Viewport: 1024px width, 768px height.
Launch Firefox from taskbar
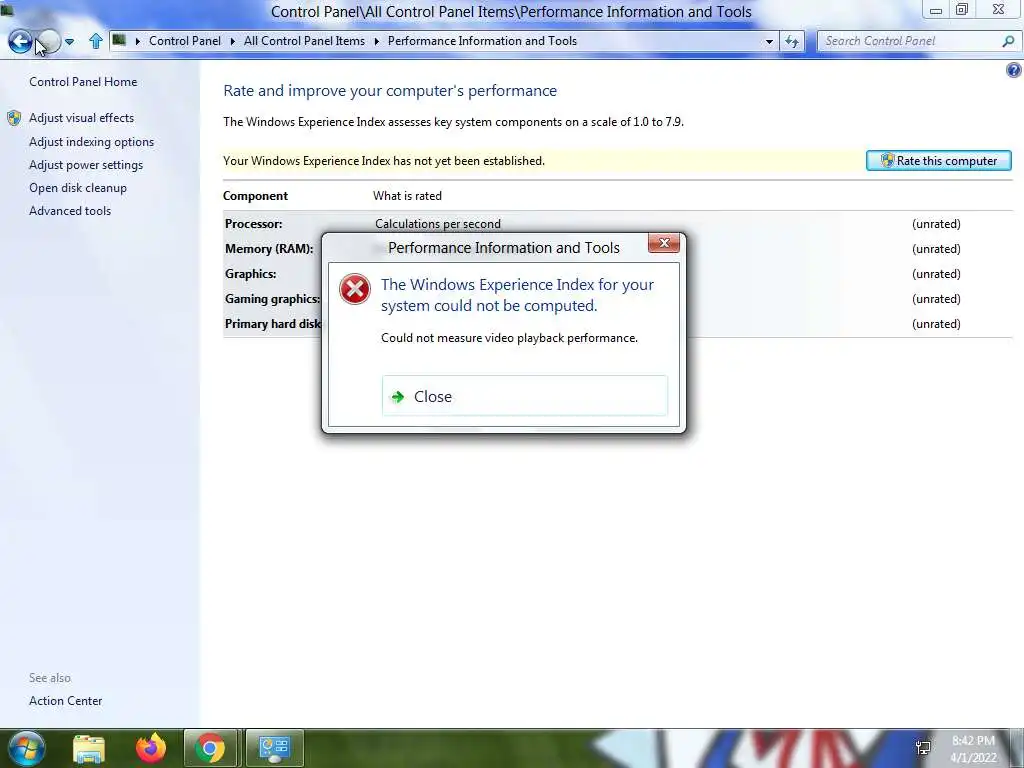[150, 748]
